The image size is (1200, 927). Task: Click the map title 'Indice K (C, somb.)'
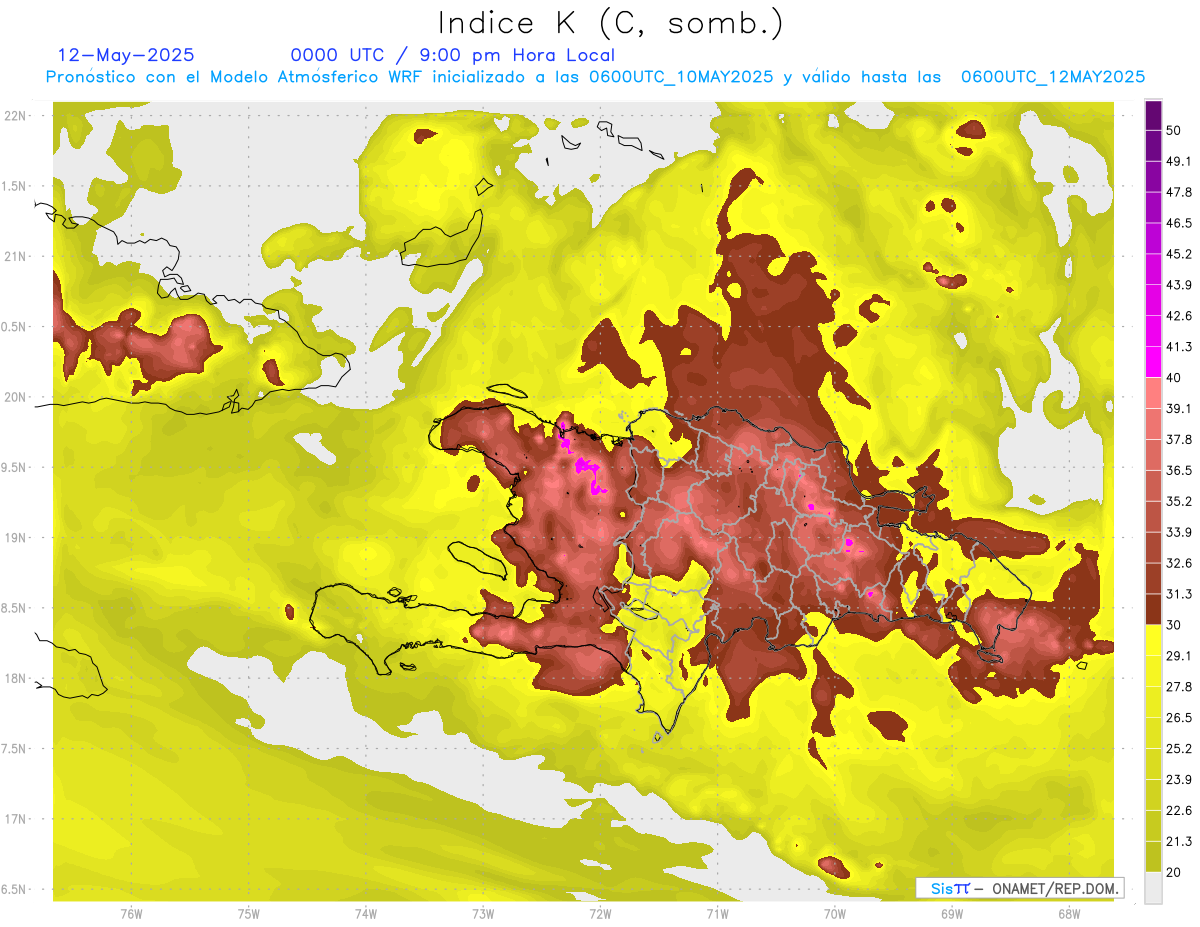pos(611,23)
